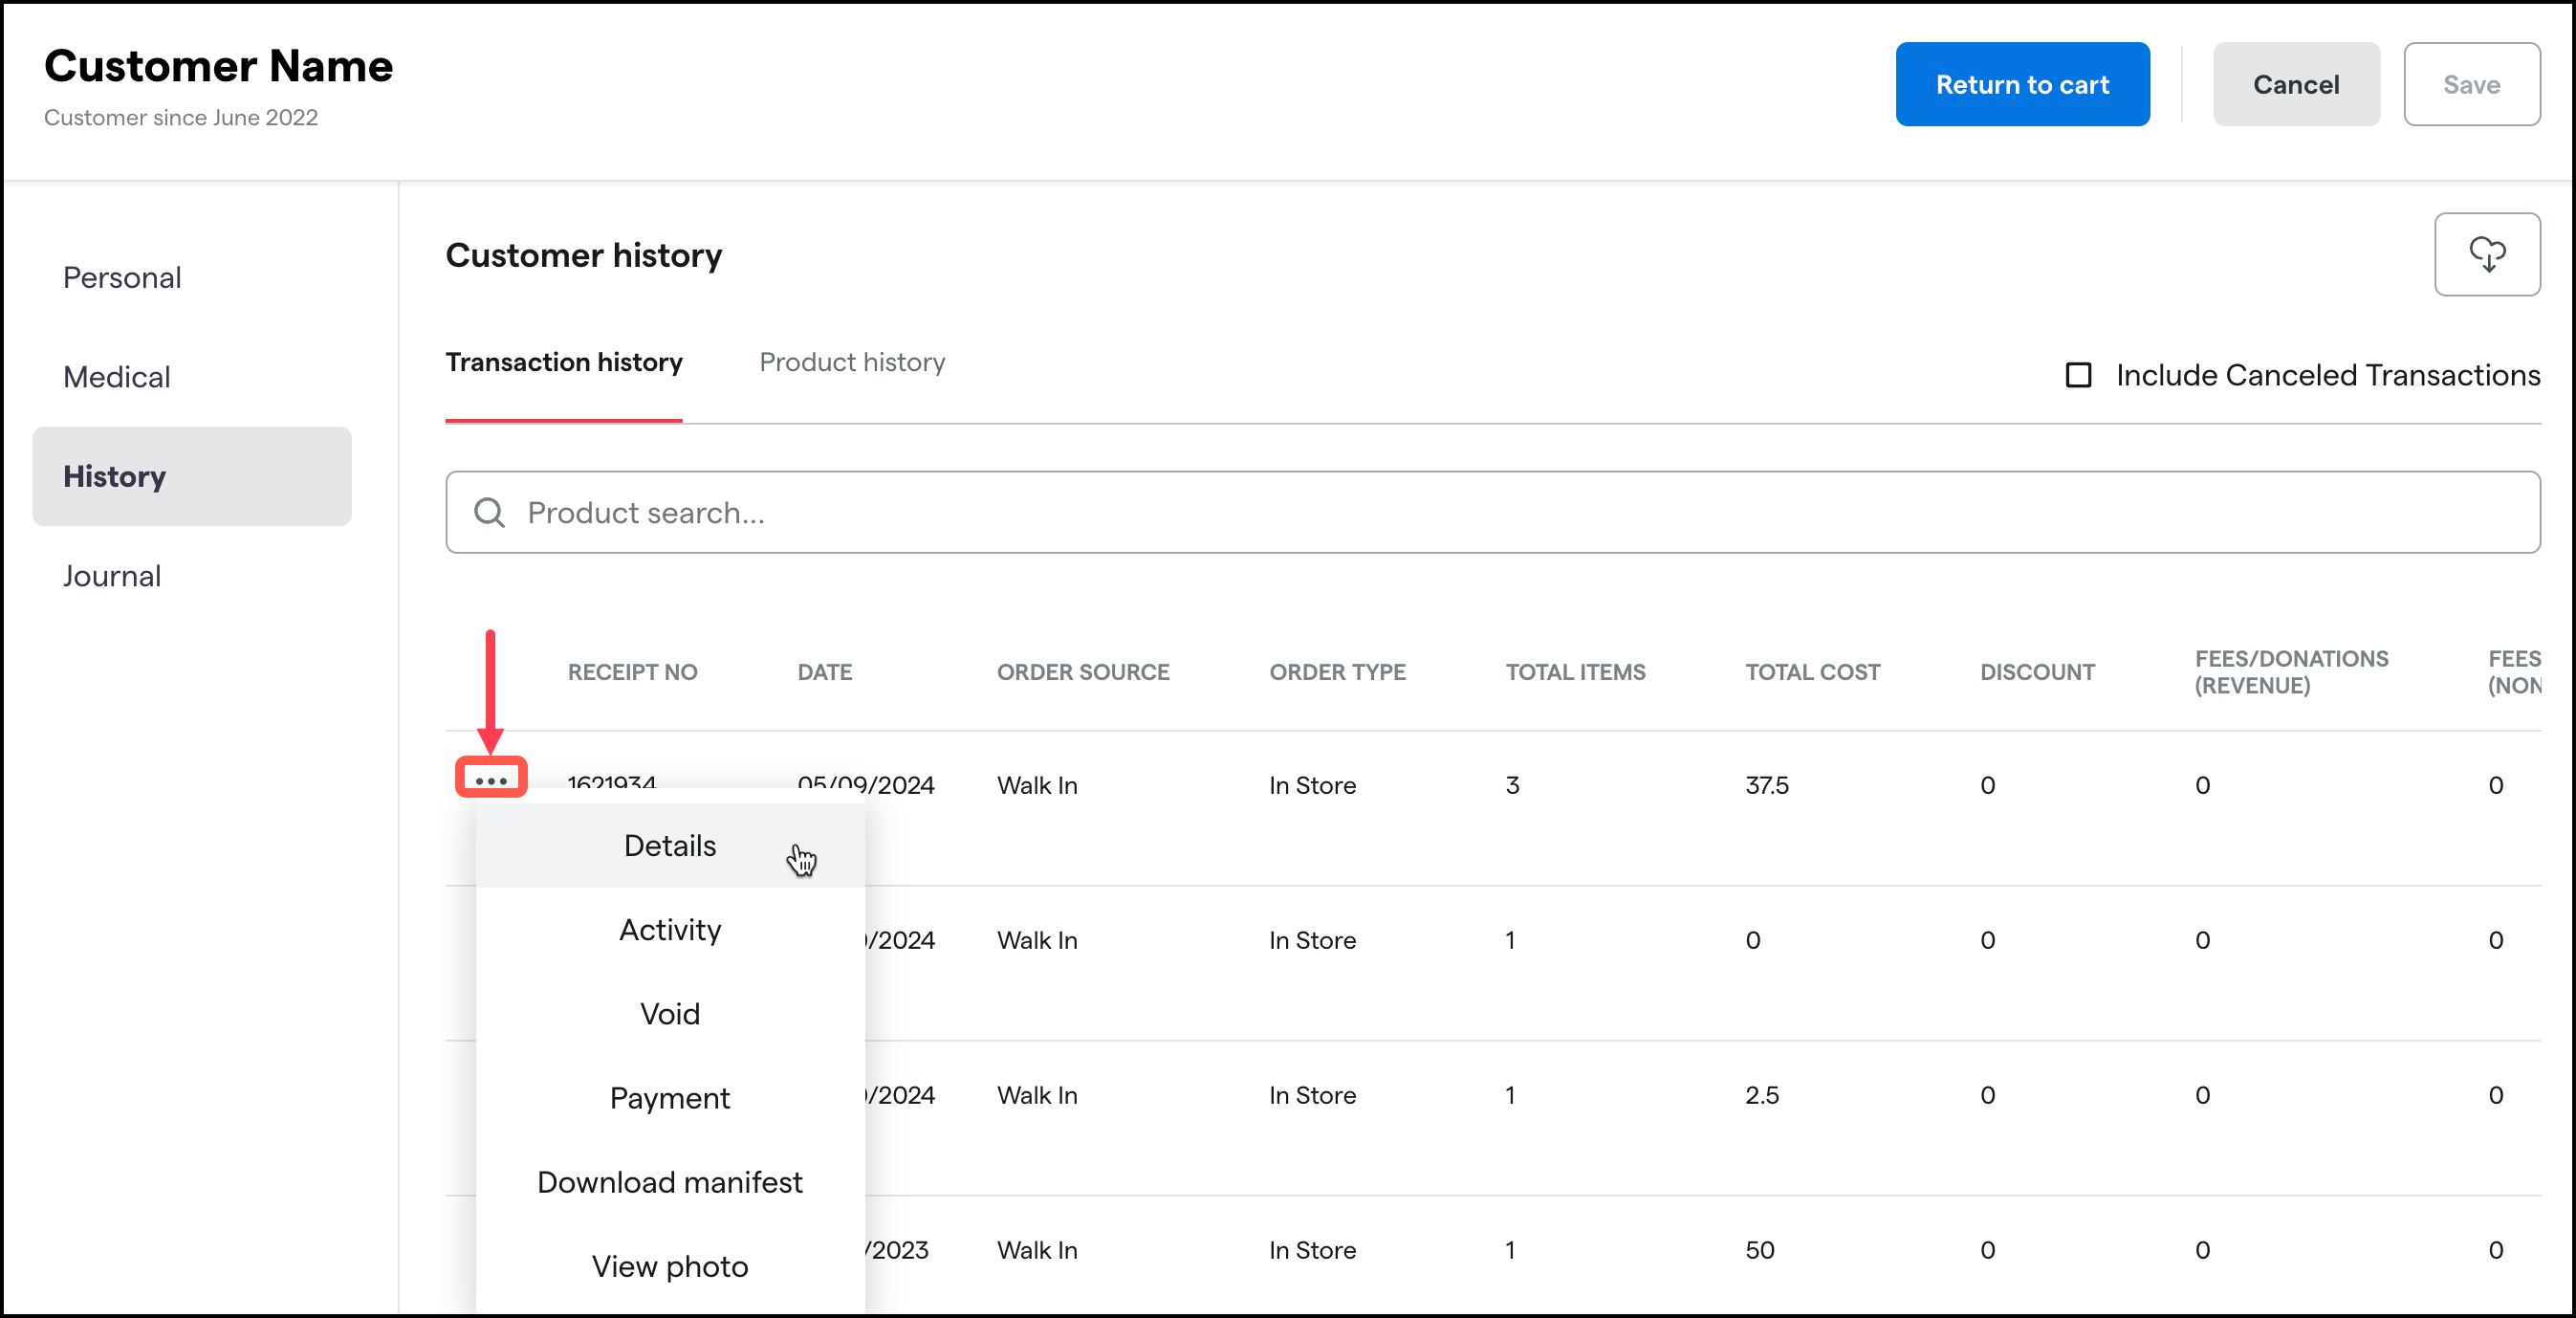This screenshot has width=2576, height=1318.
Task: Sort by the RECEIPT NO column header
Action: 632,672
